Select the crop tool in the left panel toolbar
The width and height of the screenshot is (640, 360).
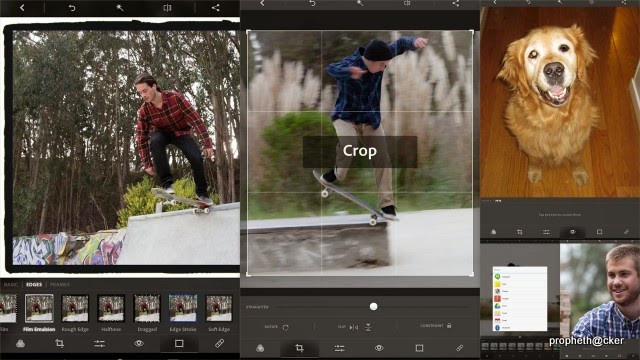60,344
